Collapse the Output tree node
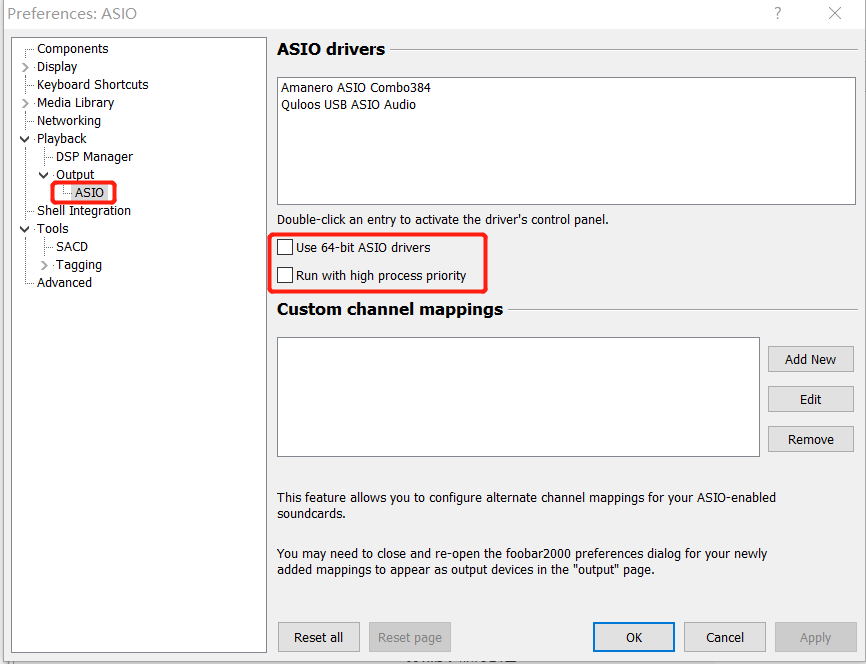Image resolution: width=866 pixels, height=664 pixels. click(44, 175)
